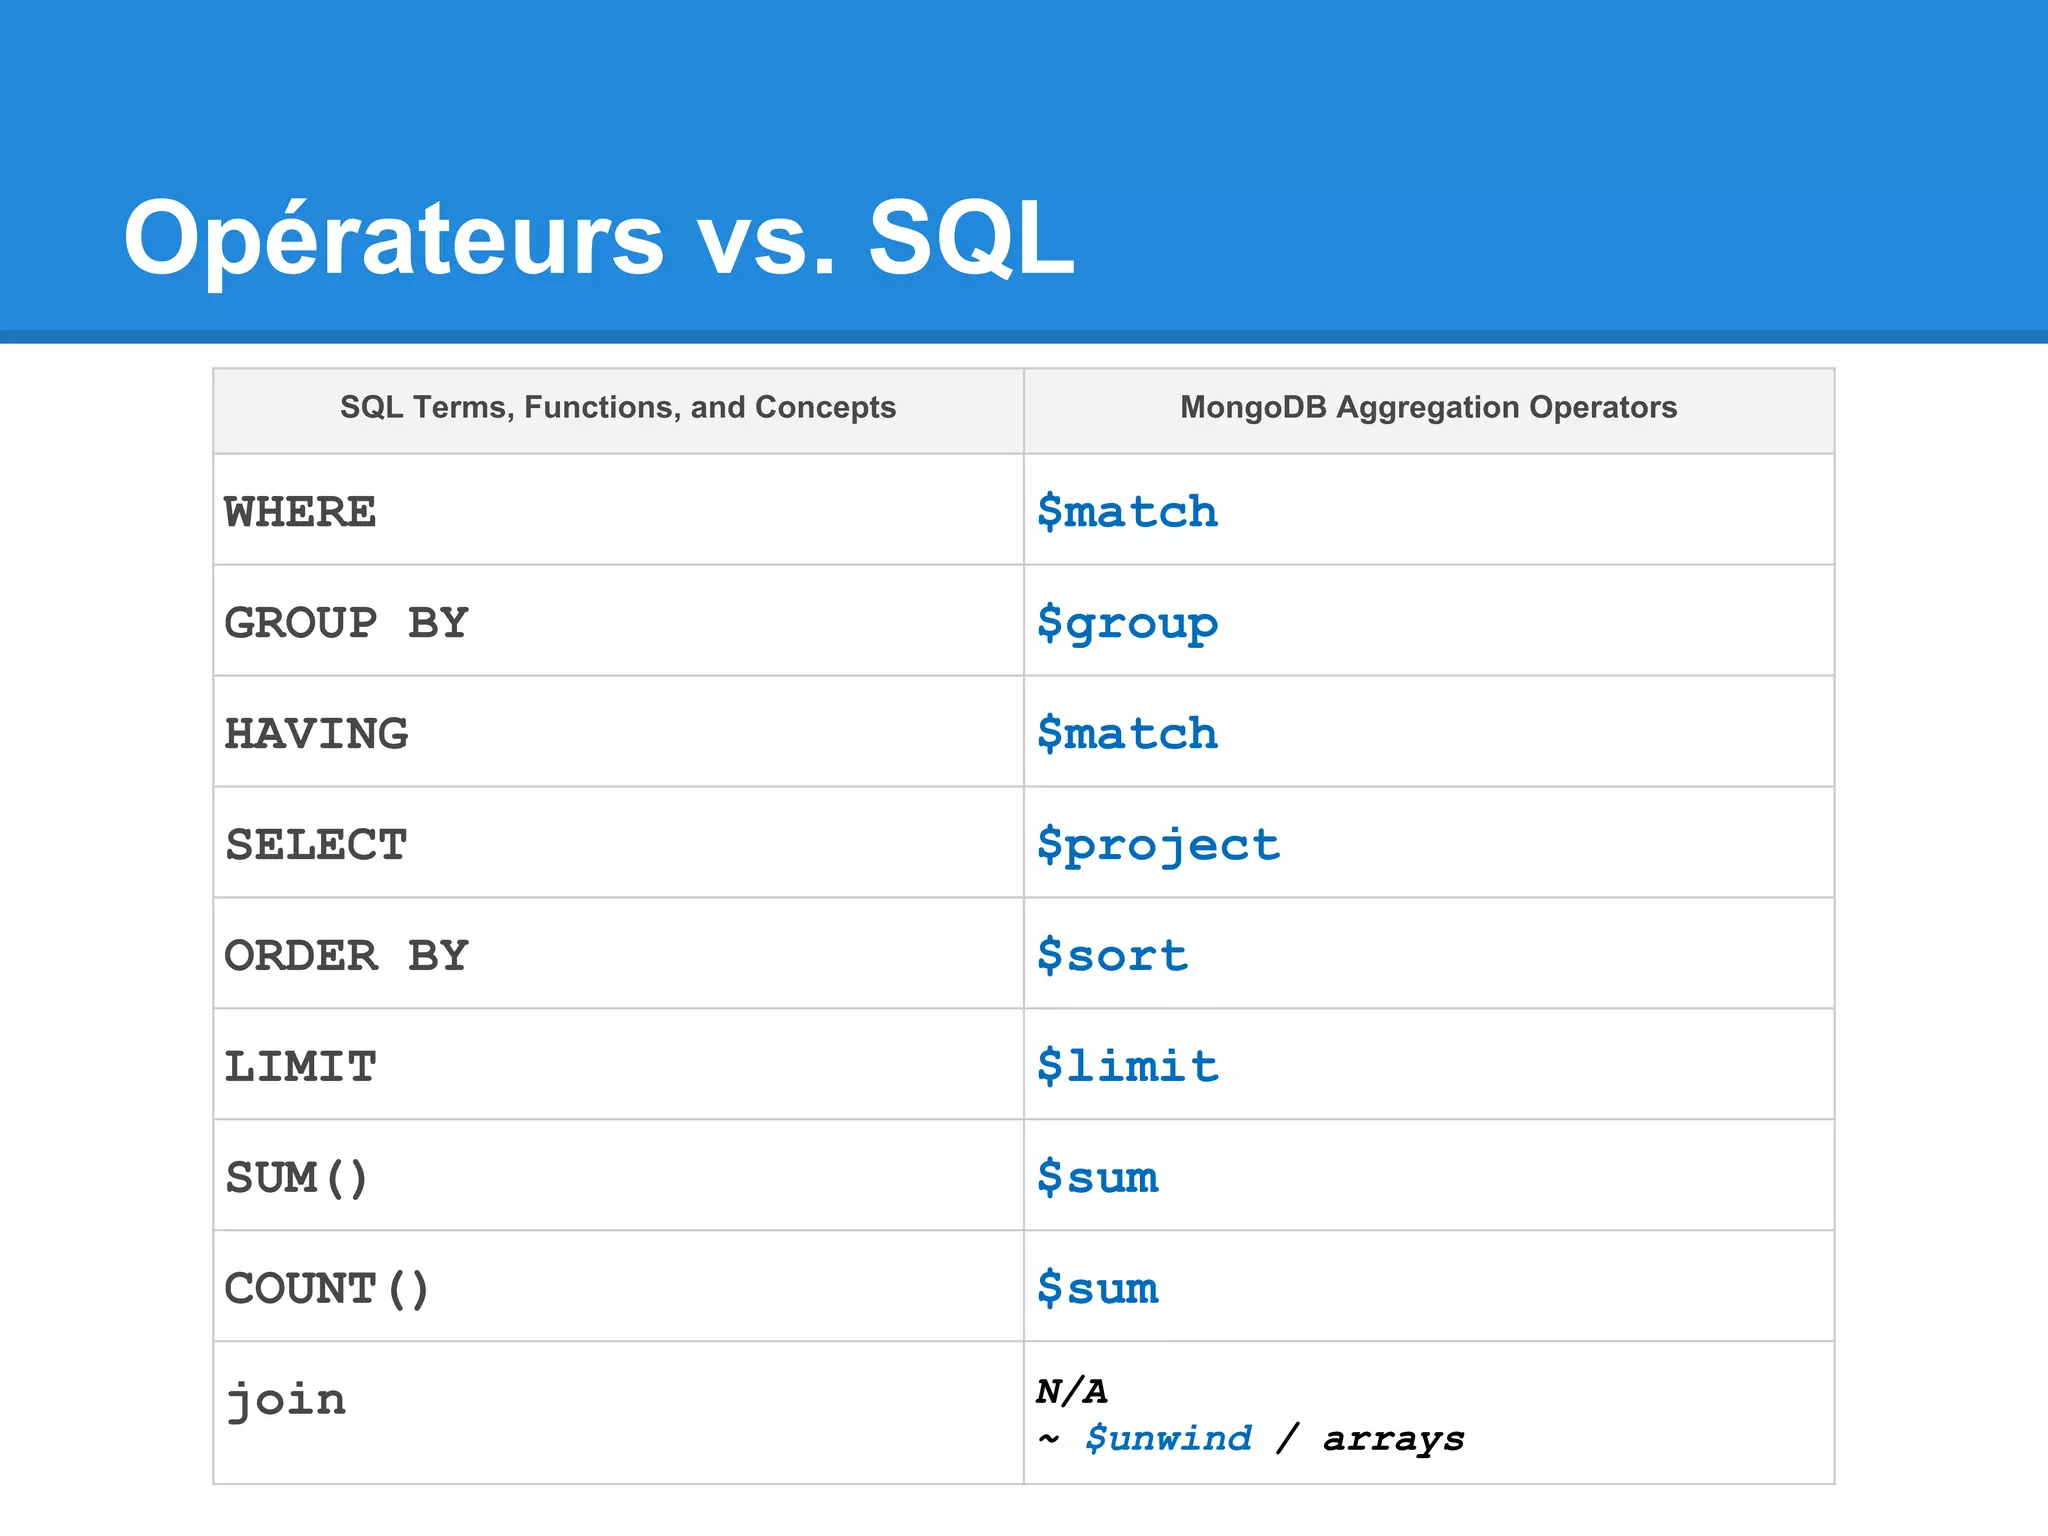2048x1536 pixels.
Task: Select the ORDER BY cell
Action: 346,956
